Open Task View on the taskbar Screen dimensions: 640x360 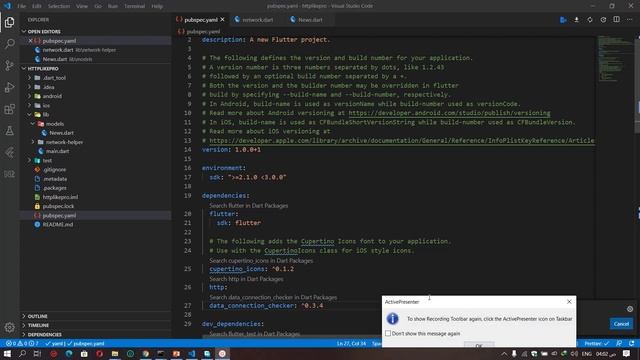click(x=37, y=353)
